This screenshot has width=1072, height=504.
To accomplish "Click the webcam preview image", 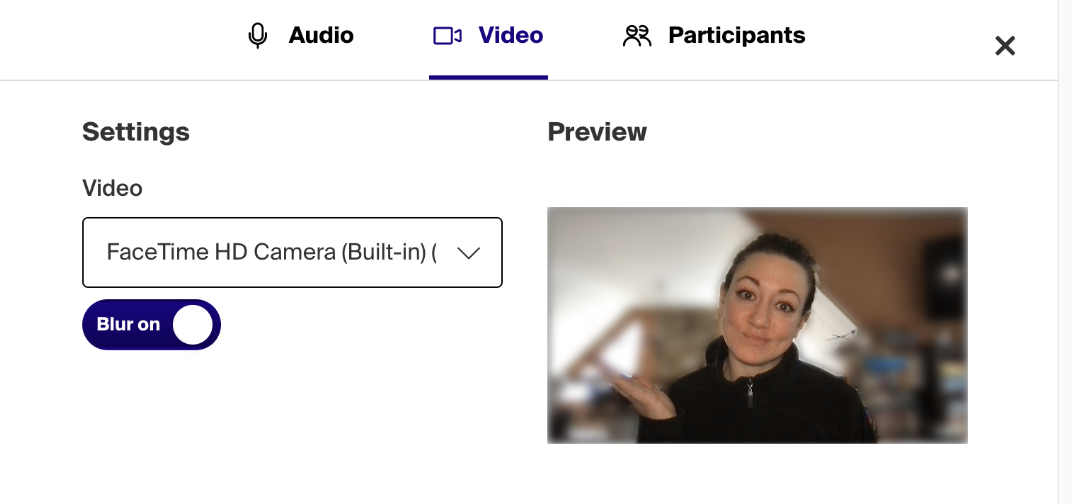I will tap(758, 326).
